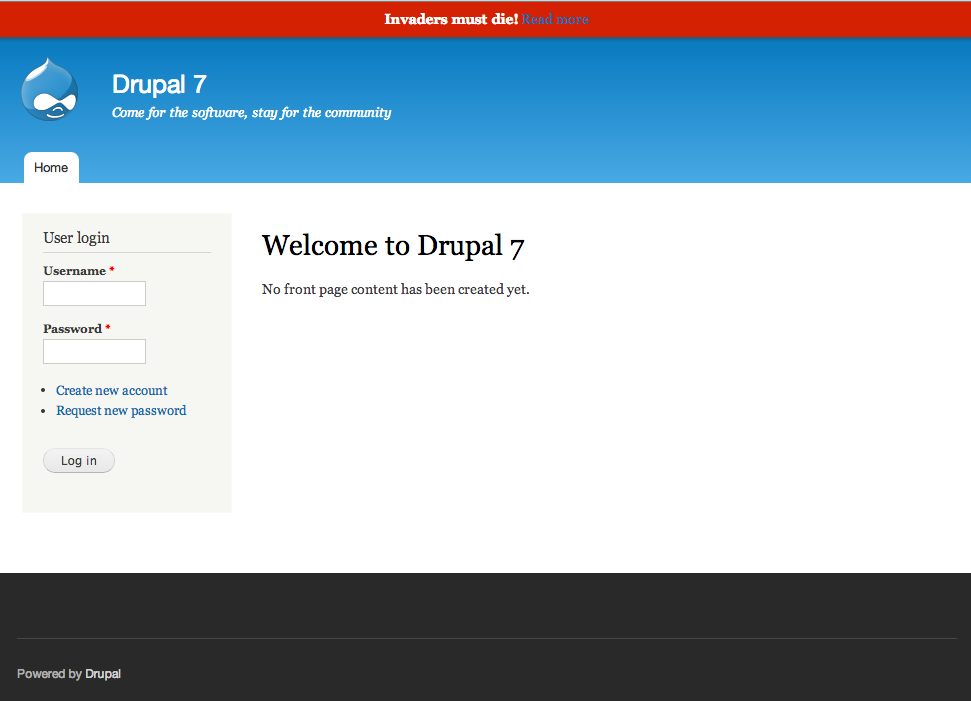Open the Request new password link
Screen dimensions: 971x701
point(121,411)
